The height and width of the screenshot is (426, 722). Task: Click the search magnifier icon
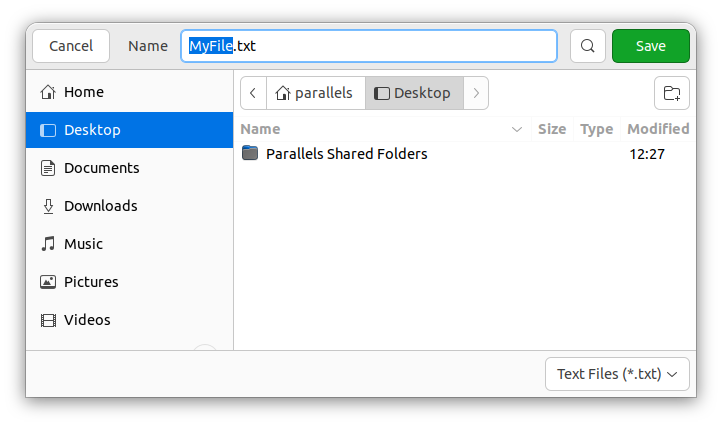tap(588, 46)
